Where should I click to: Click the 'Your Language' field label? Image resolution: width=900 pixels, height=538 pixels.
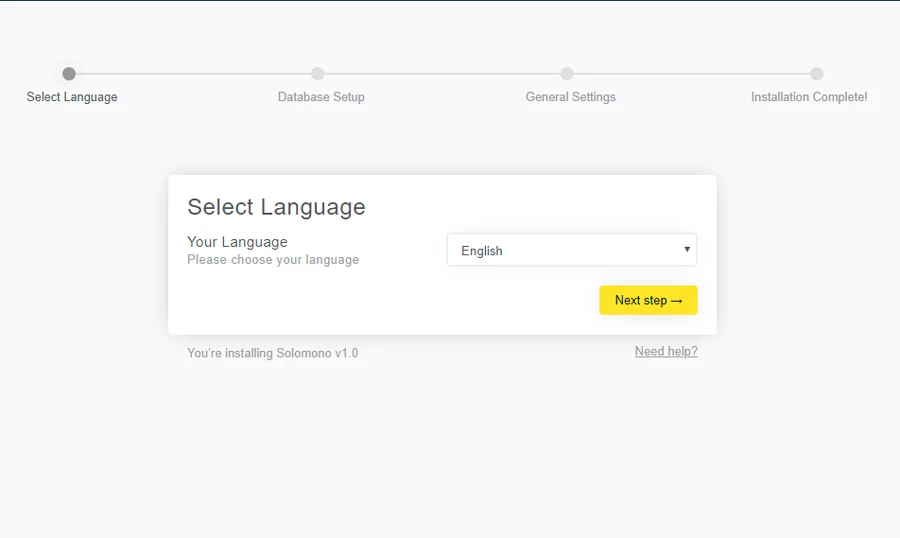click(x=237, y=242)
